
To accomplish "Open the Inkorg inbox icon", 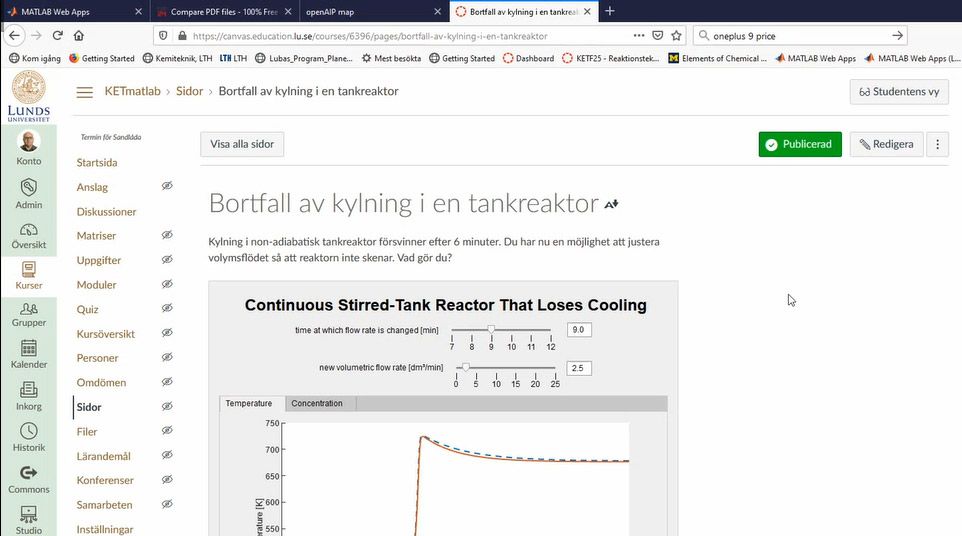I will (x=28, y=390).
